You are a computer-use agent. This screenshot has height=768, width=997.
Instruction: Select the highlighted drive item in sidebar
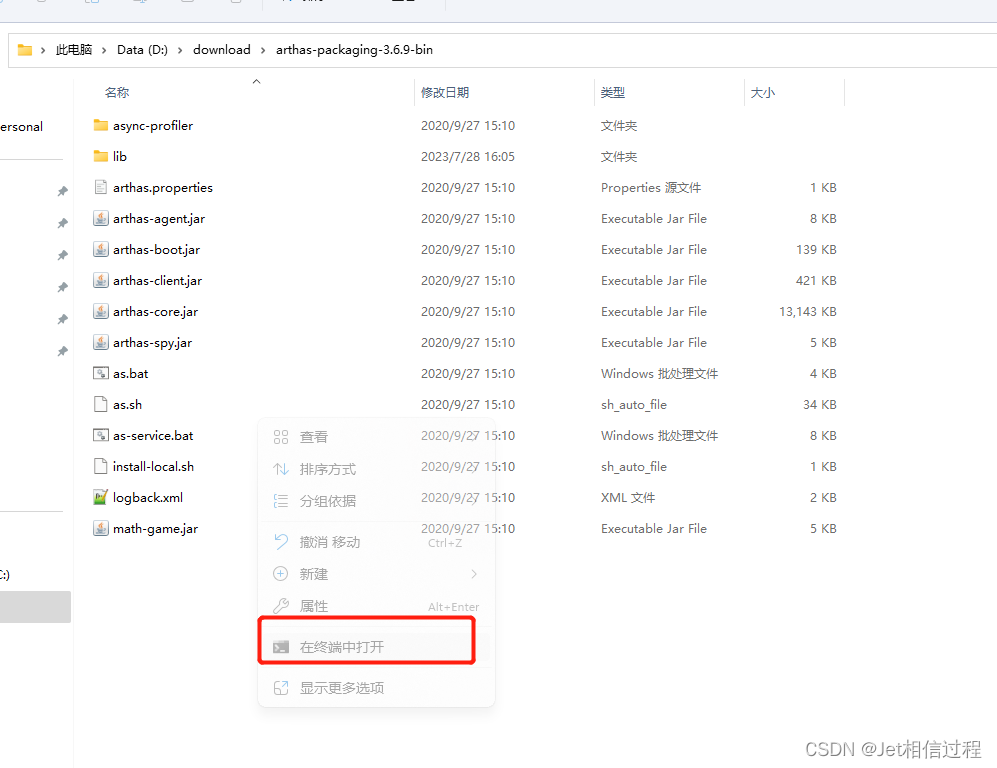tap(35, 607)
